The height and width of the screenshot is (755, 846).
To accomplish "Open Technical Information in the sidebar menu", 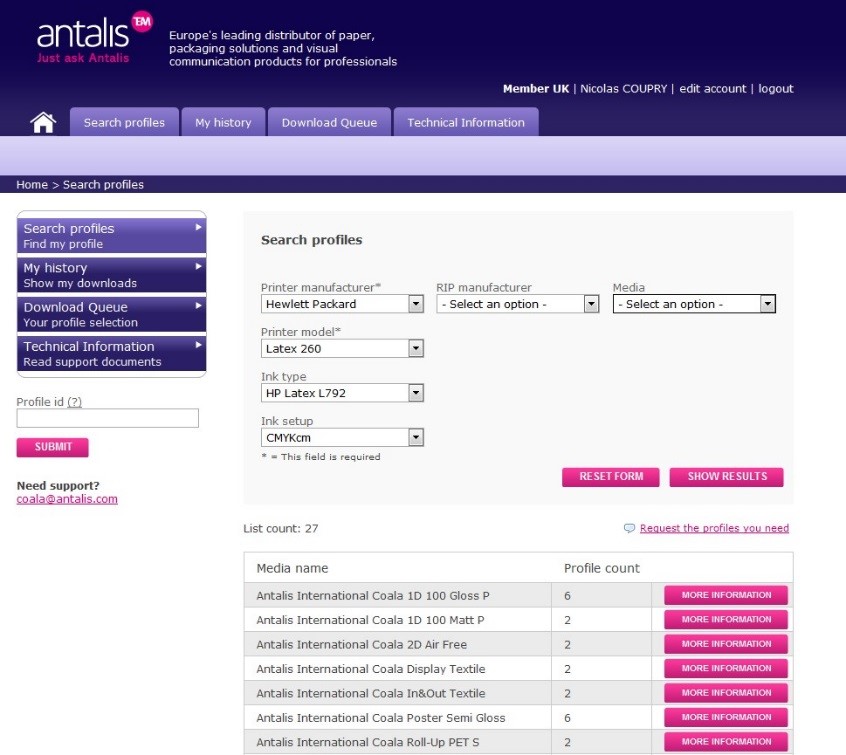I will (112, 353).
